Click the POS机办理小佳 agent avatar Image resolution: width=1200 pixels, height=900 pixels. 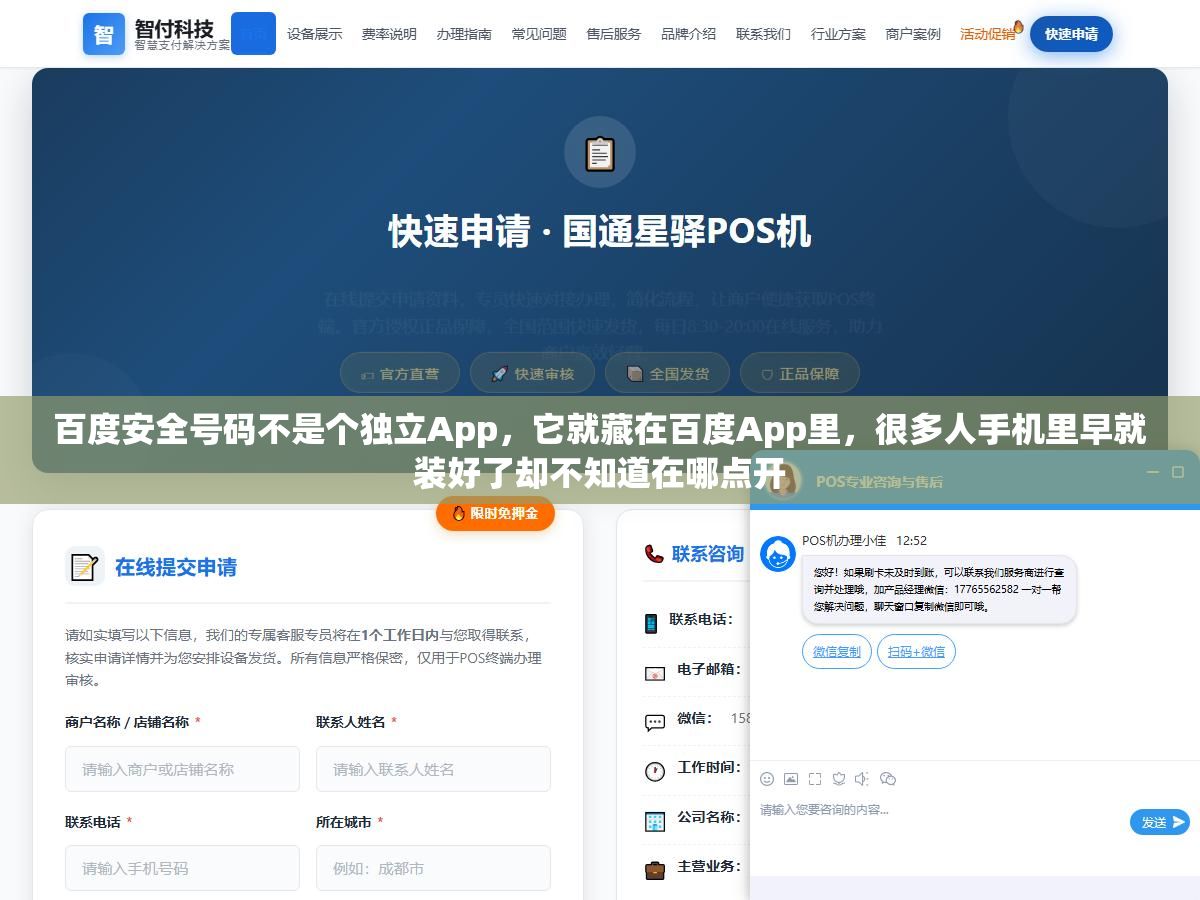[x=778, y=554]
